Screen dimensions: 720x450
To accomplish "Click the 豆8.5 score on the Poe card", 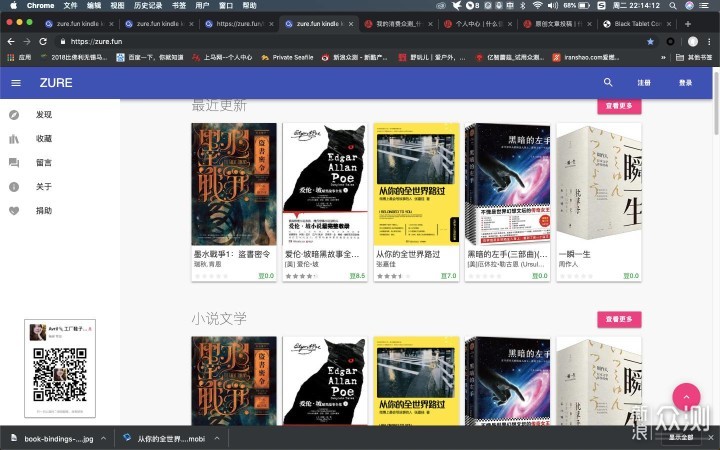I will [x=357, y=276].
